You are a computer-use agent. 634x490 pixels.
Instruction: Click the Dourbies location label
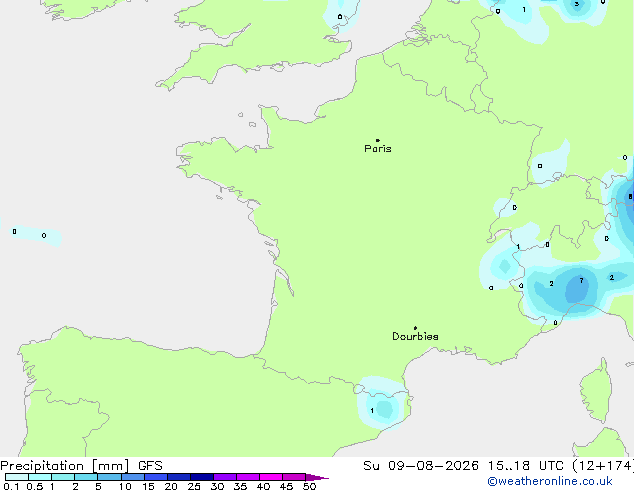pos(415,336)
